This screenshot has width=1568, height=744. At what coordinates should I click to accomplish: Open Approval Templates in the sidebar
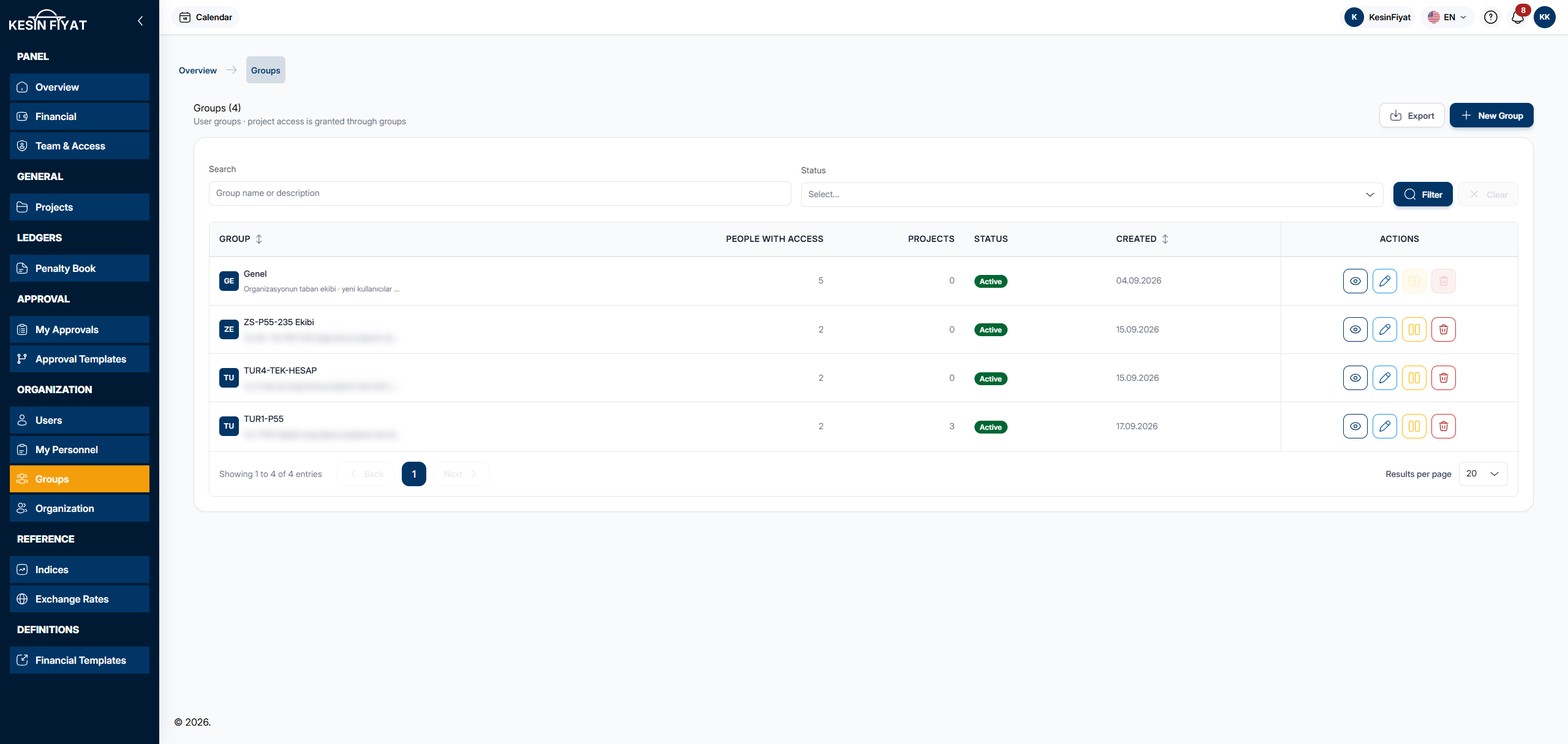point(79,359)
